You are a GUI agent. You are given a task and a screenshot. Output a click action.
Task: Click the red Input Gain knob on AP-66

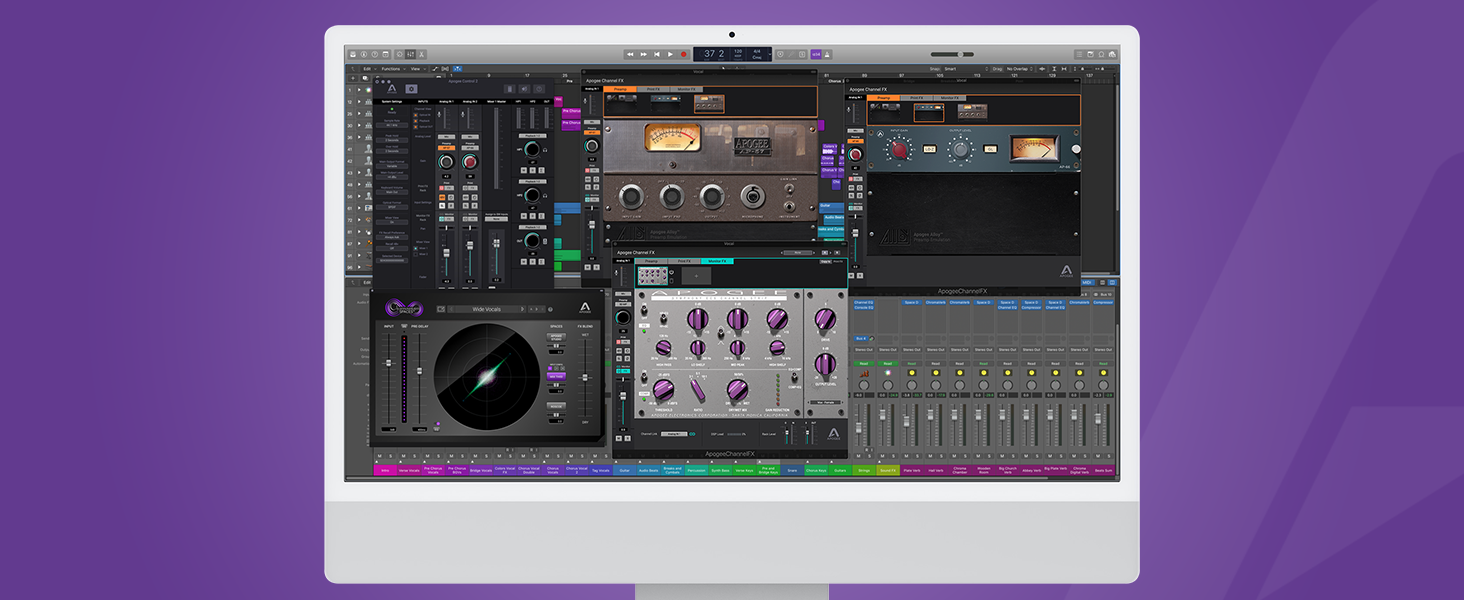(x=899, y=150)
